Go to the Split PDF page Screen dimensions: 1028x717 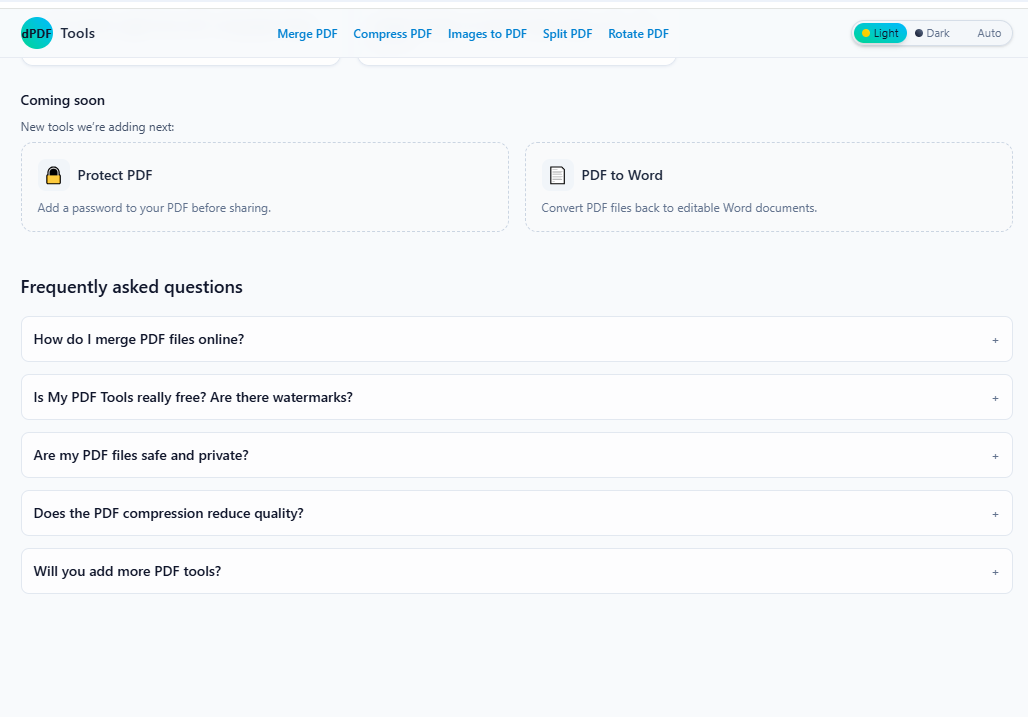[567, 33]
